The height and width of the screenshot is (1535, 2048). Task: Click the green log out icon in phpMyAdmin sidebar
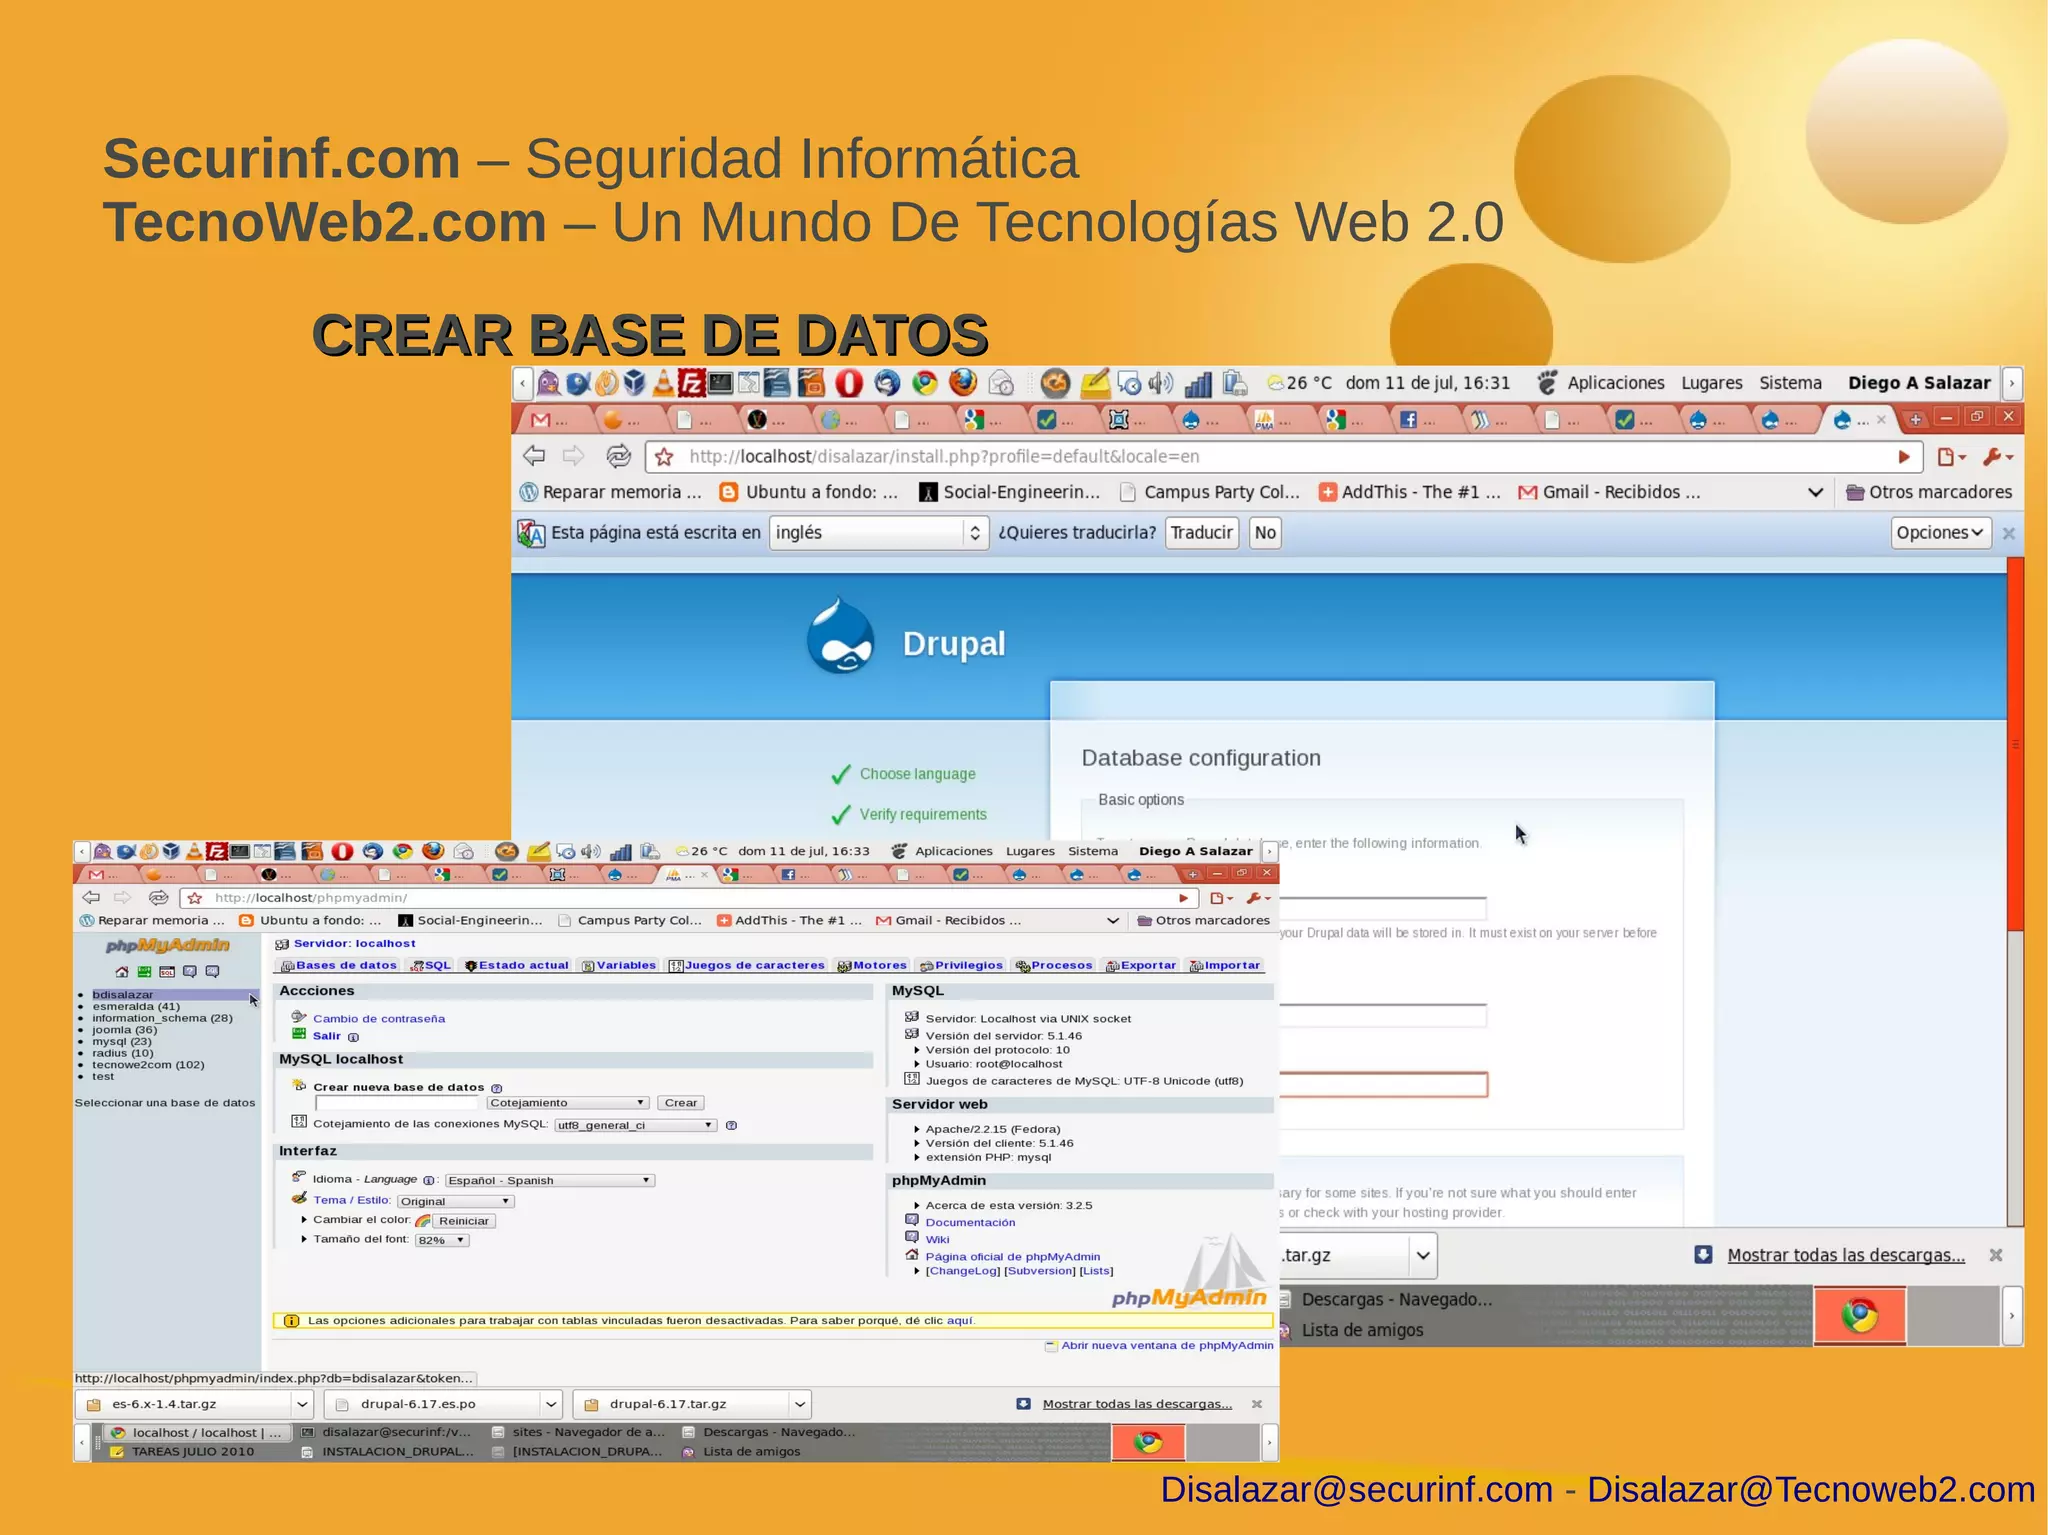click(x=145, y=972)
